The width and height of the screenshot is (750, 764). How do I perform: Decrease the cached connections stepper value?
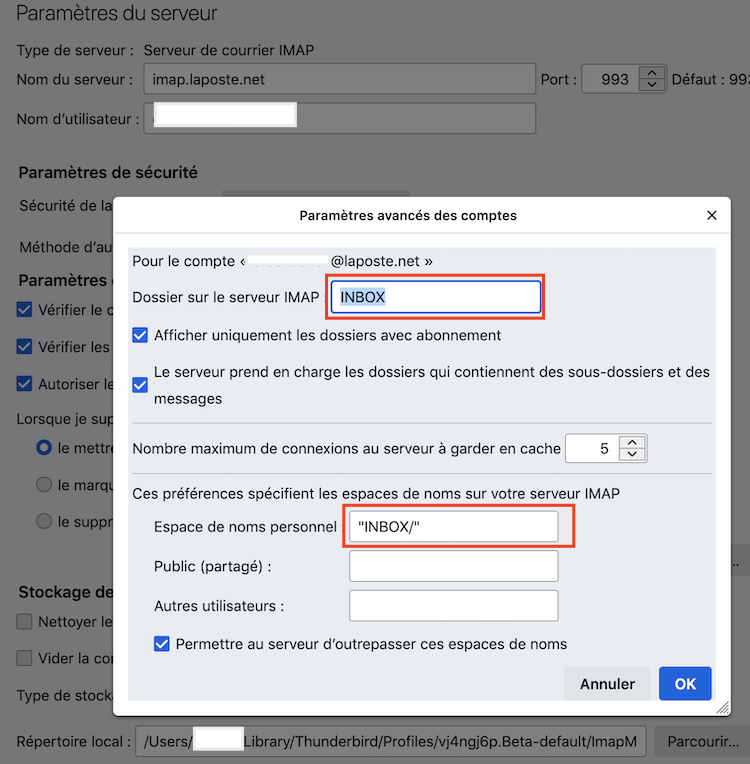click(633, 455)
